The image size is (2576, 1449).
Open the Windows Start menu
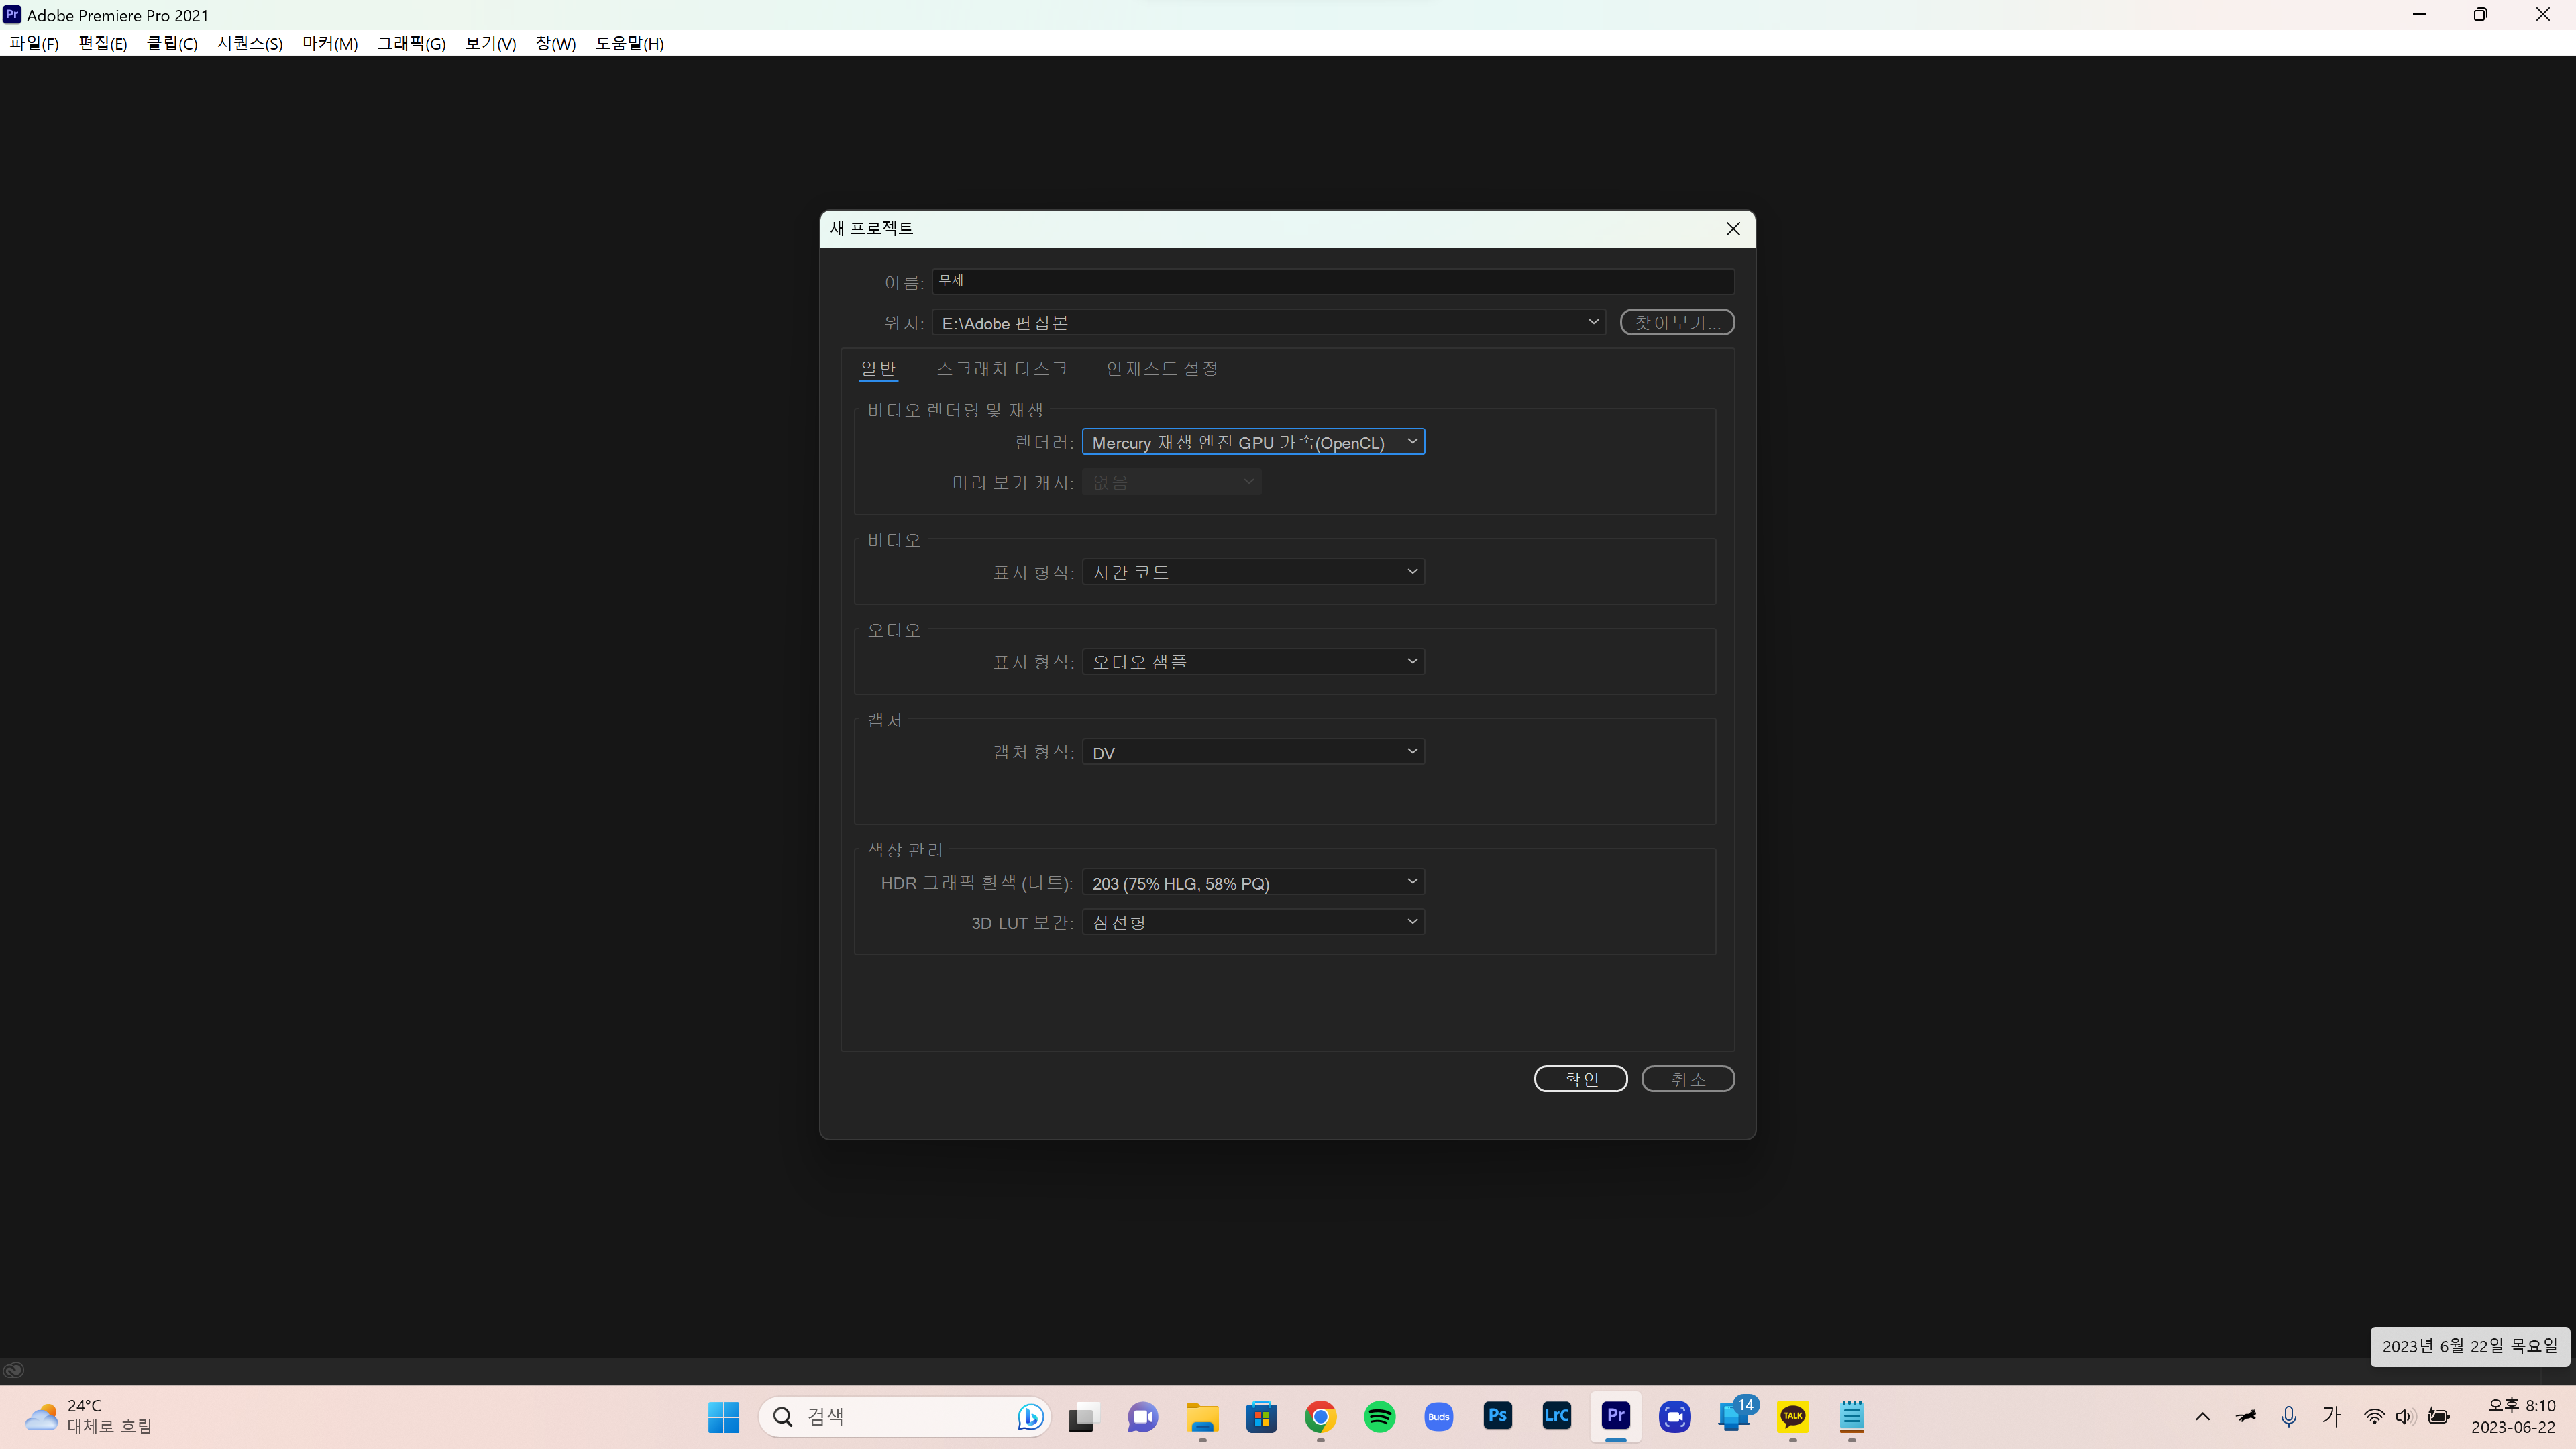[x=723, y=1416]
